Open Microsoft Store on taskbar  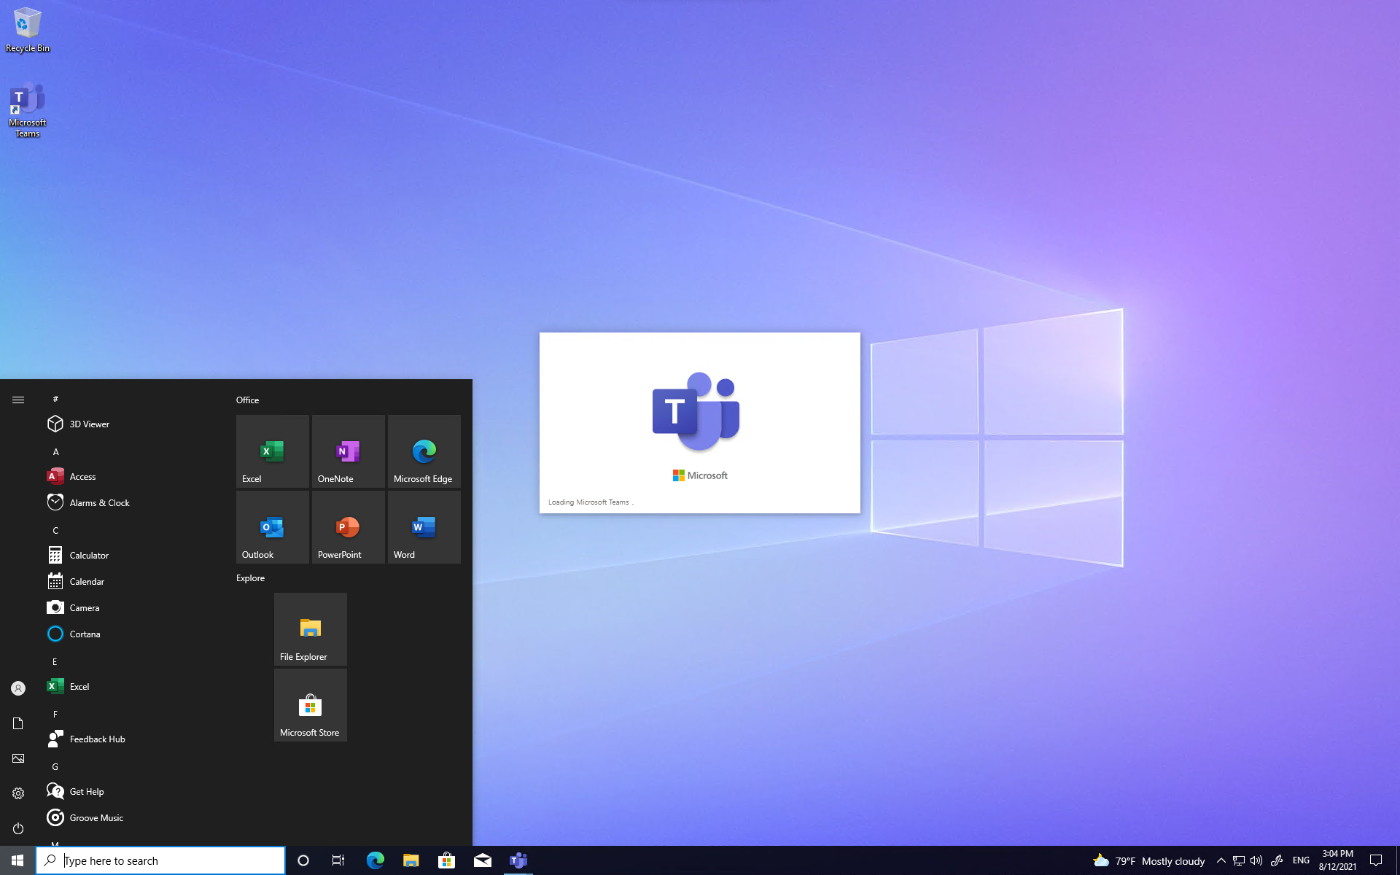coord(447,860)
